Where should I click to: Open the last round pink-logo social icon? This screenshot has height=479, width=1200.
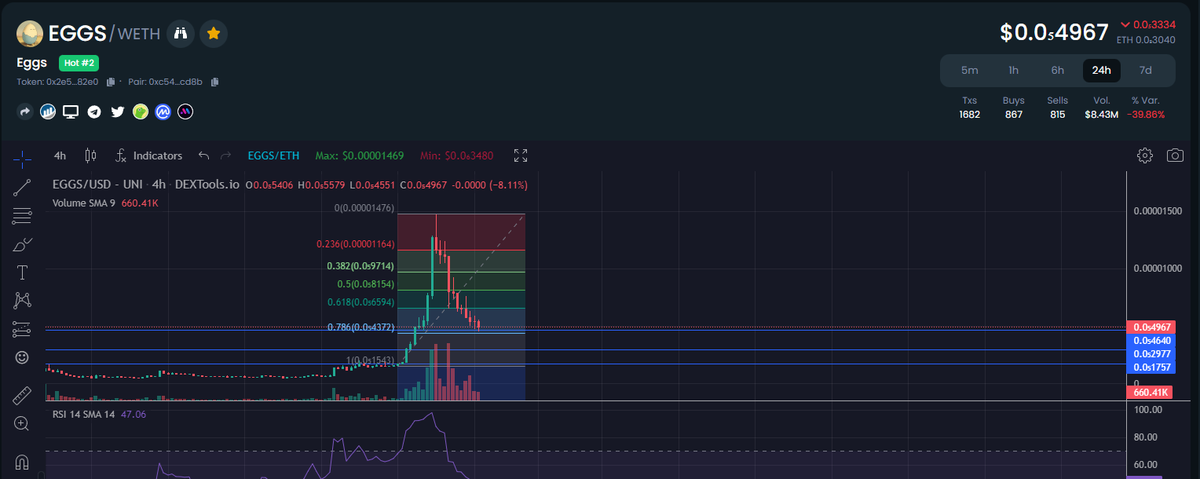point(185,112)
